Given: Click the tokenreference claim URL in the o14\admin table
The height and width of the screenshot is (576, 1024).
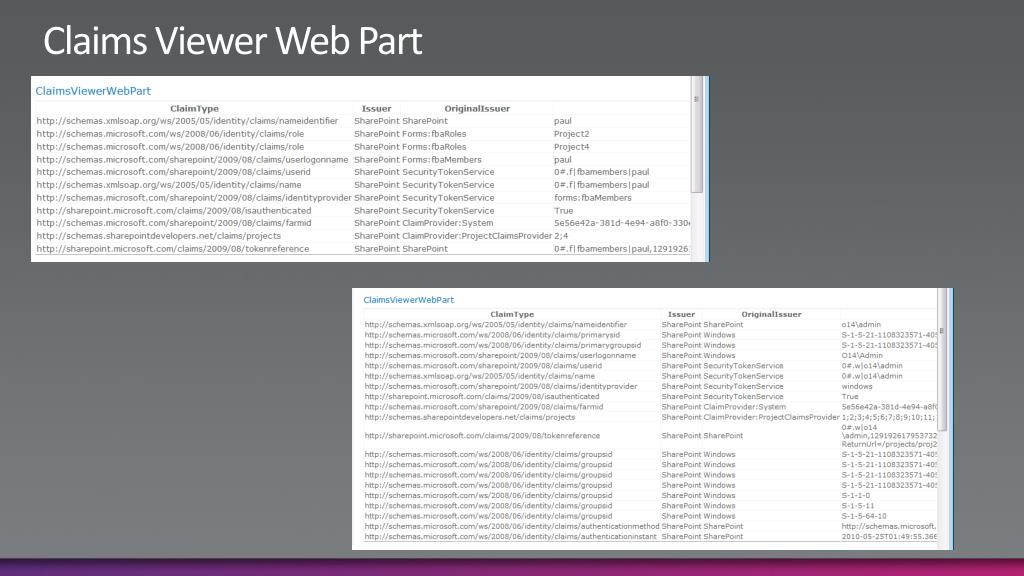Looking at the screenshot, I should click(482, 436).
